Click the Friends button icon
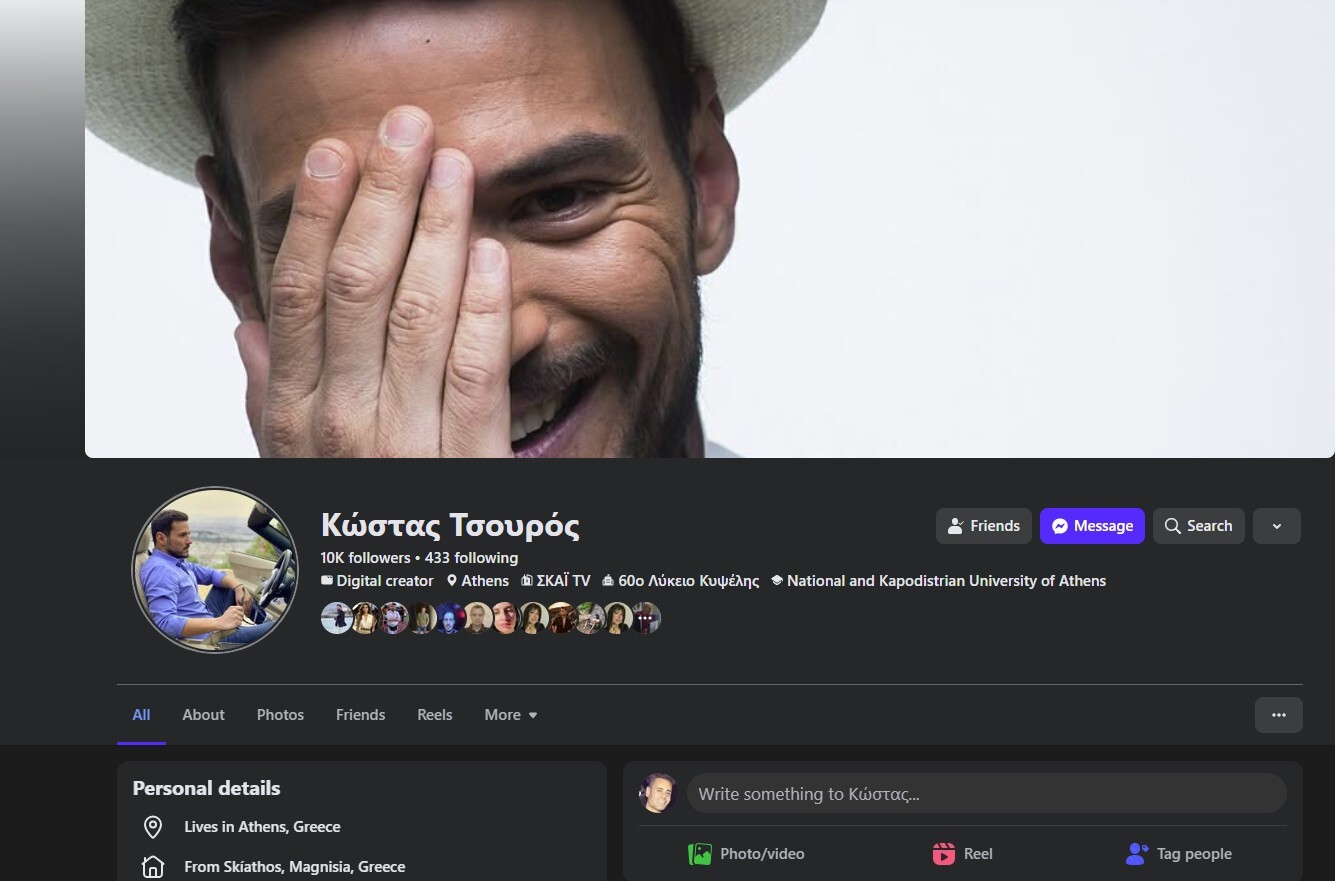The image size is (1335, 881). (x=956, y=526)
